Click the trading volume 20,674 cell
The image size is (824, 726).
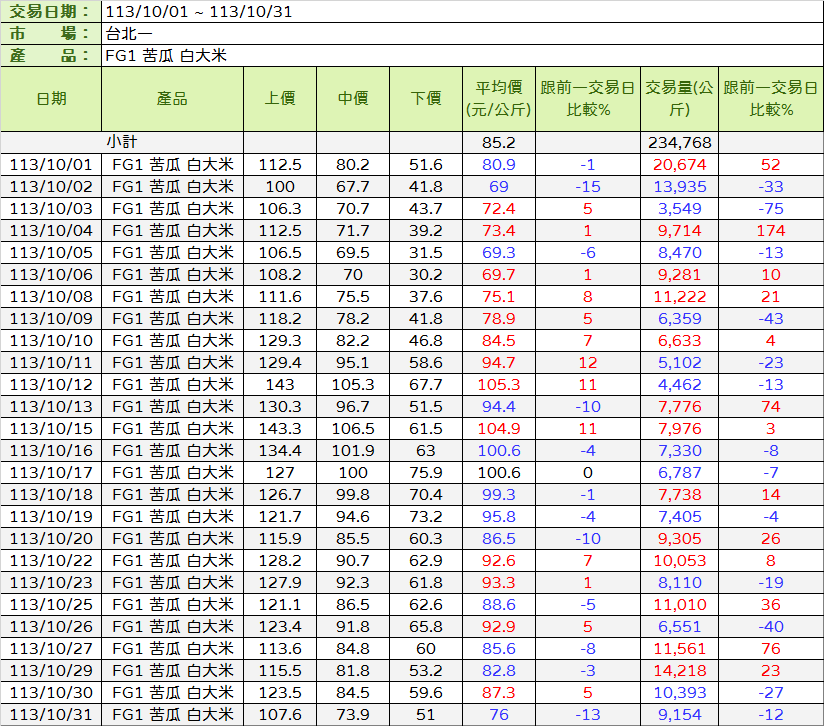(679, 164)
